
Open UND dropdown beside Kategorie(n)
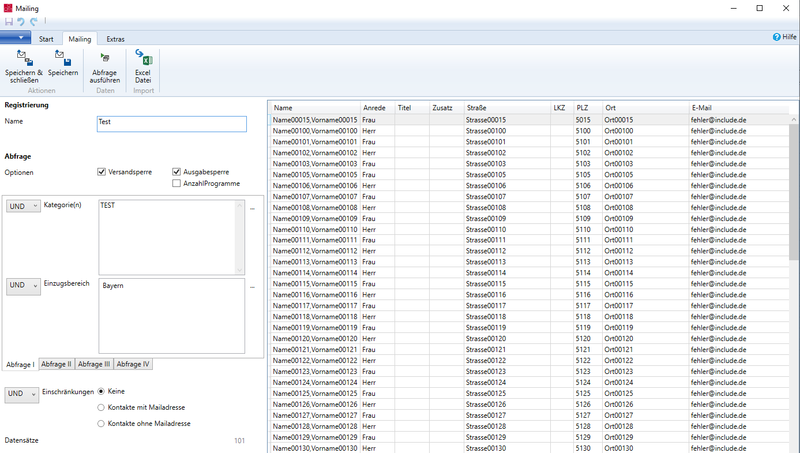tap(23, 206)
